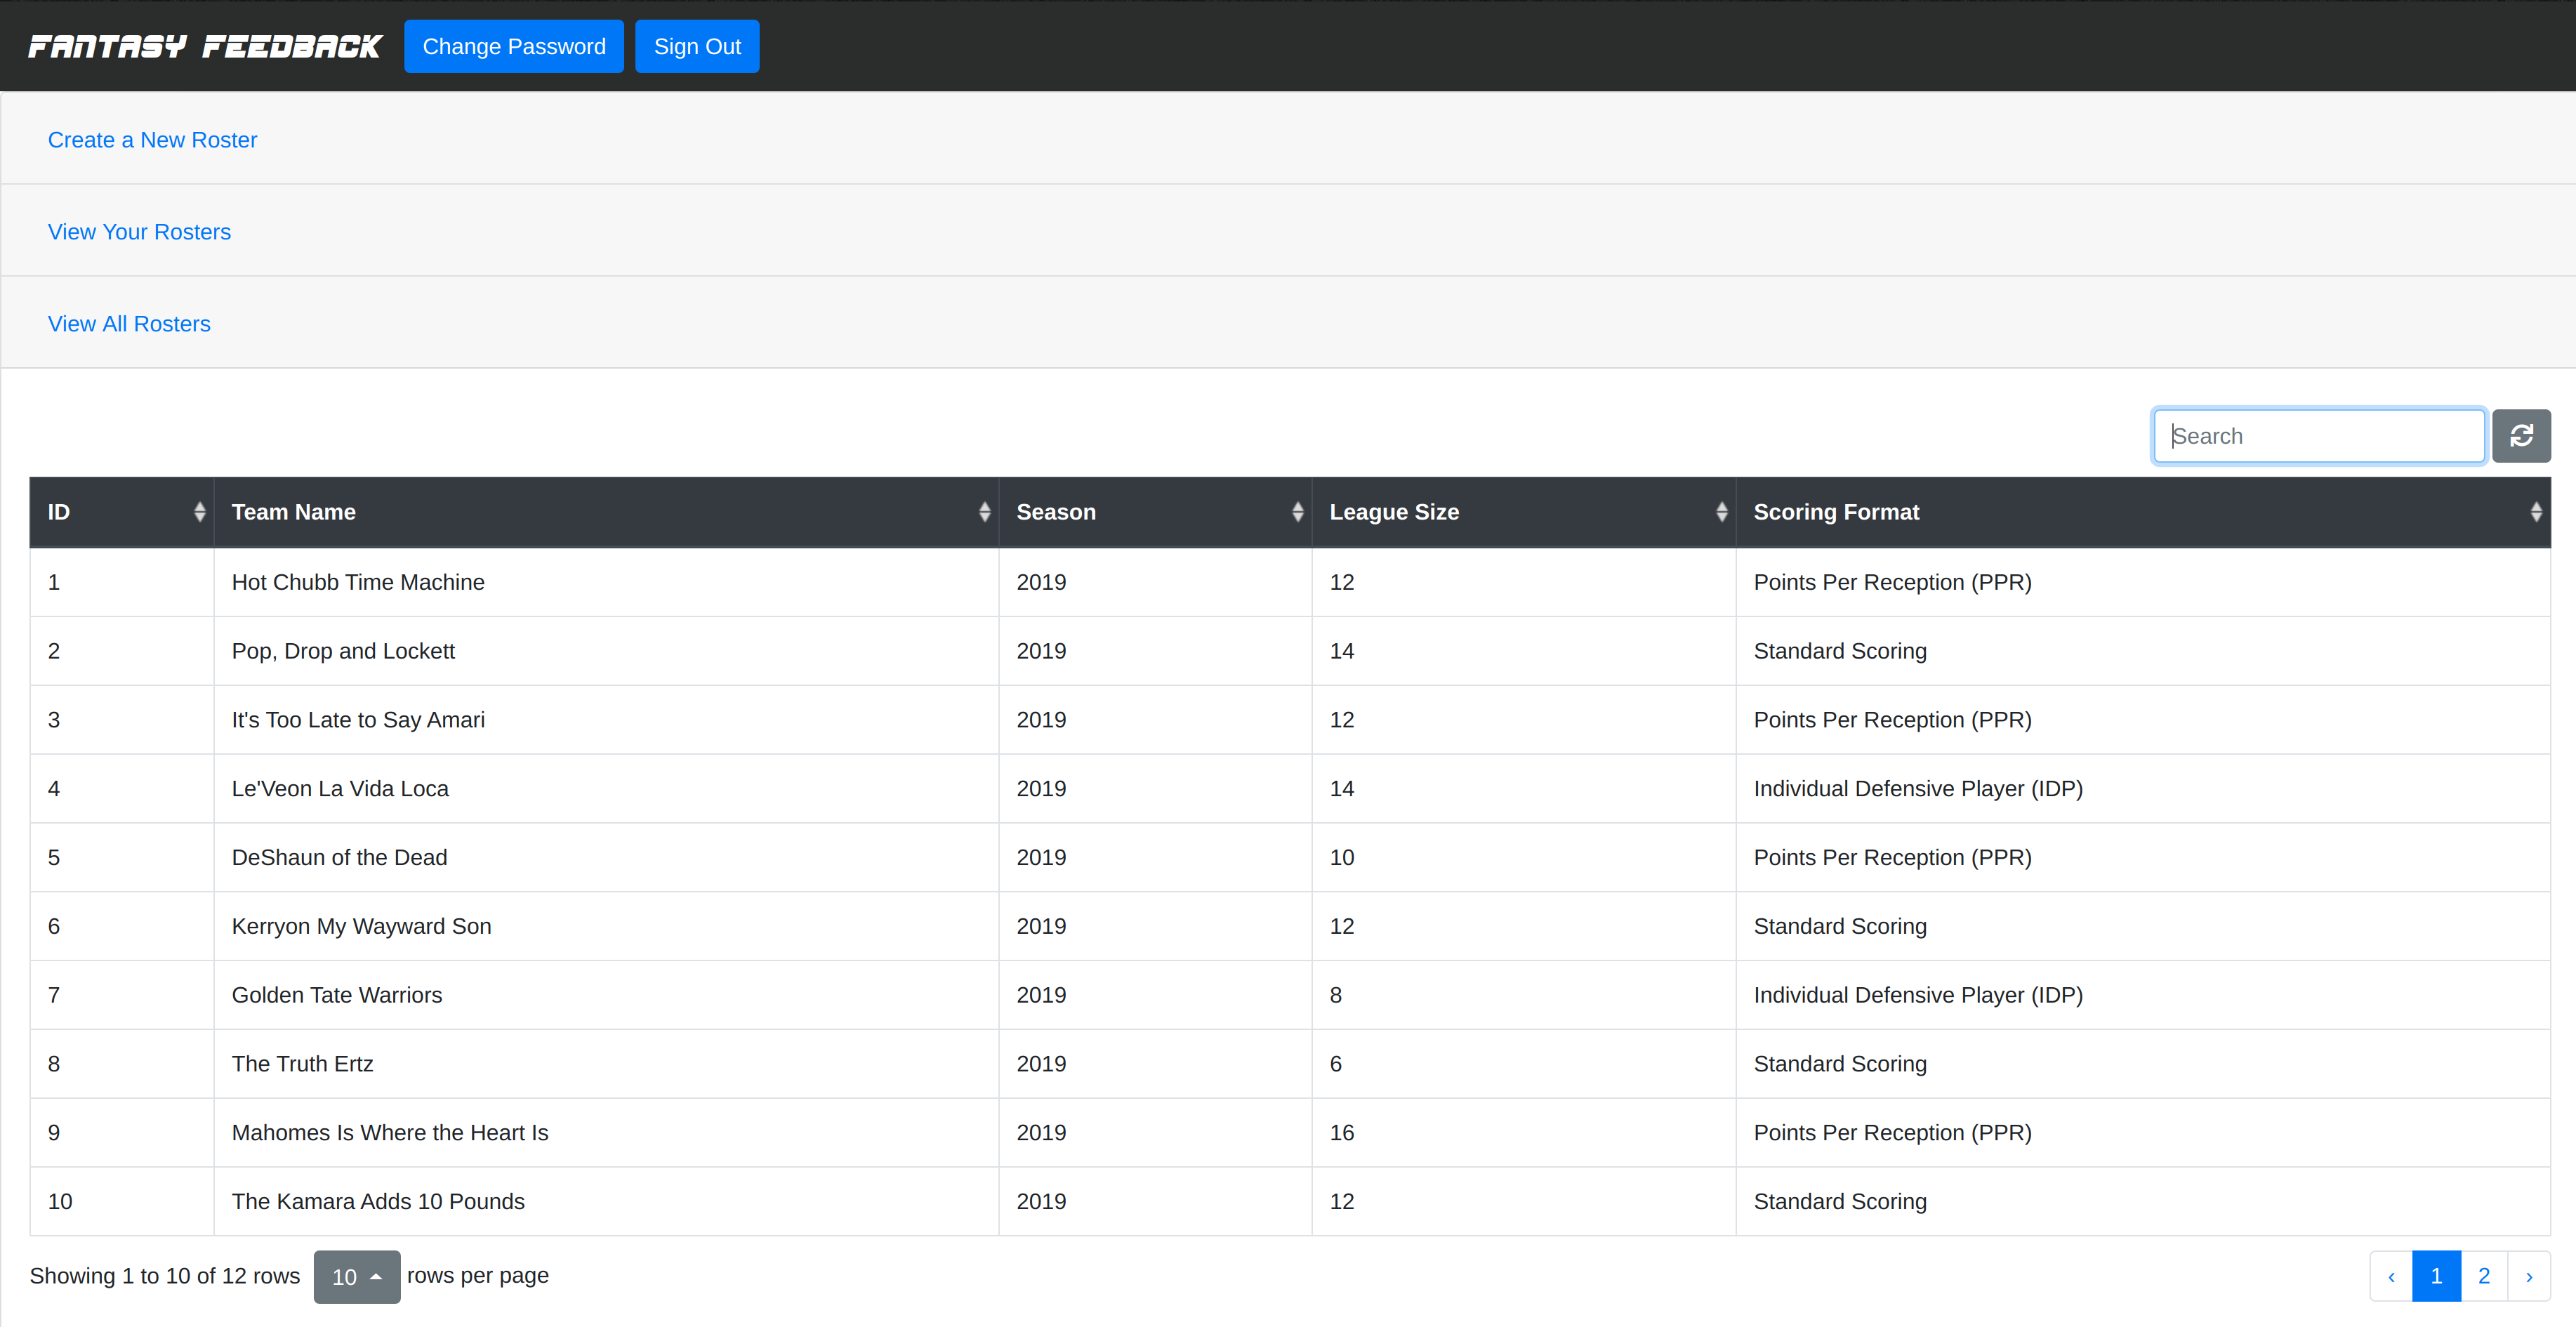Click Individual Defensive Player (IDP) for Le'Veon row
2576x1327 pixels.
point(1918,789)
